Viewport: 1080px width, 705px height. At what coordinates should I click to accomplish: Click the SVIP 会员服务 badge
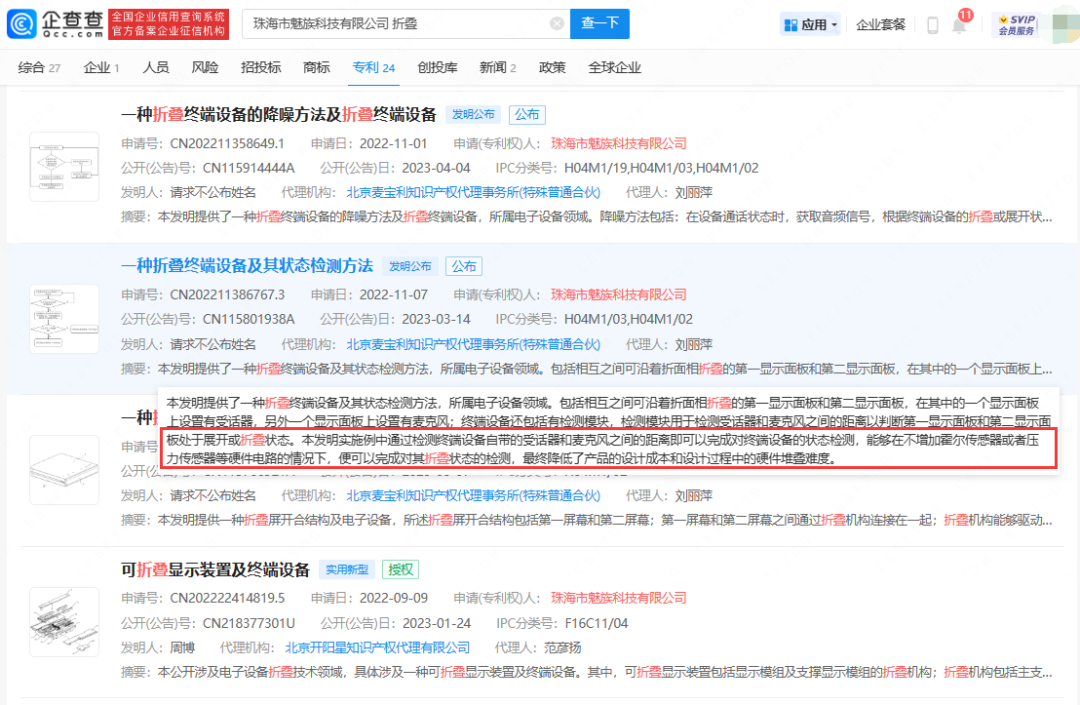click(x=1016, y=25)
